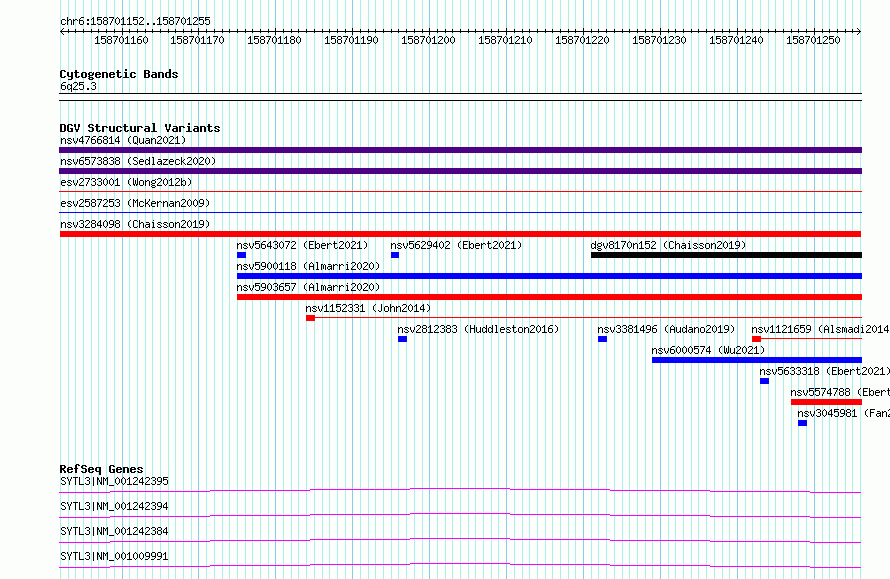This screenshot has height=579, width=890.
Task: Open variant label nsv1152331 (John2014)
Action: (x=368, y=308)
